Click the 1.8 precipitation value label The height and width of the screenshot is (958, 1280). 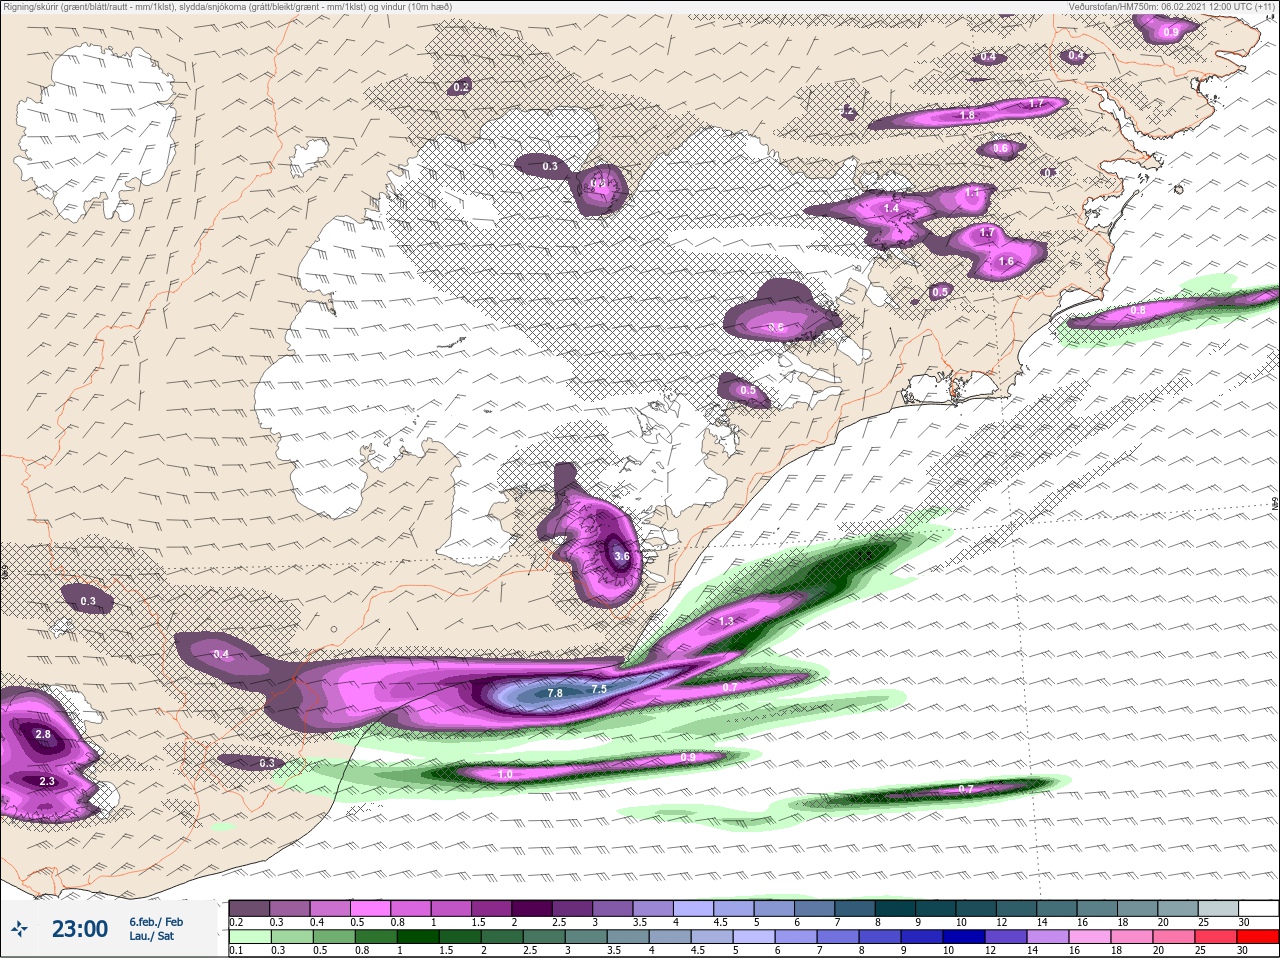pyautogui.click(x=967, y=116)
